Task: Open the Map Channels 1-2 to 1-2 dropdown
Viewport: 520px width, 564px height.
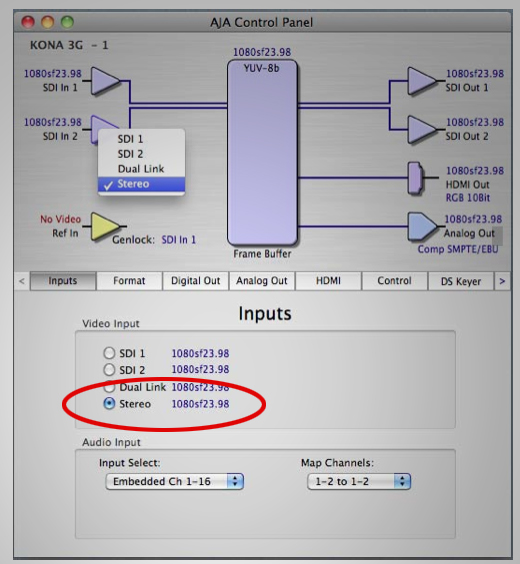Action: pos(359,481)
